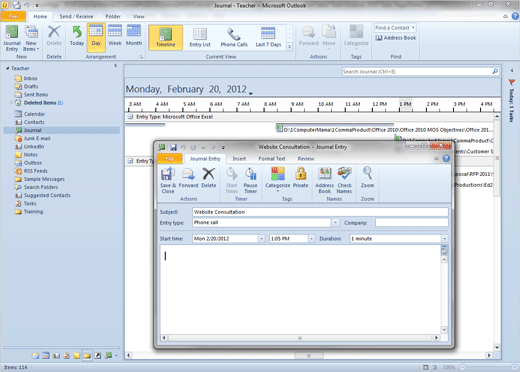Collapse the folder navigation pane
The image size is (520, 372).
pos(116,66)
